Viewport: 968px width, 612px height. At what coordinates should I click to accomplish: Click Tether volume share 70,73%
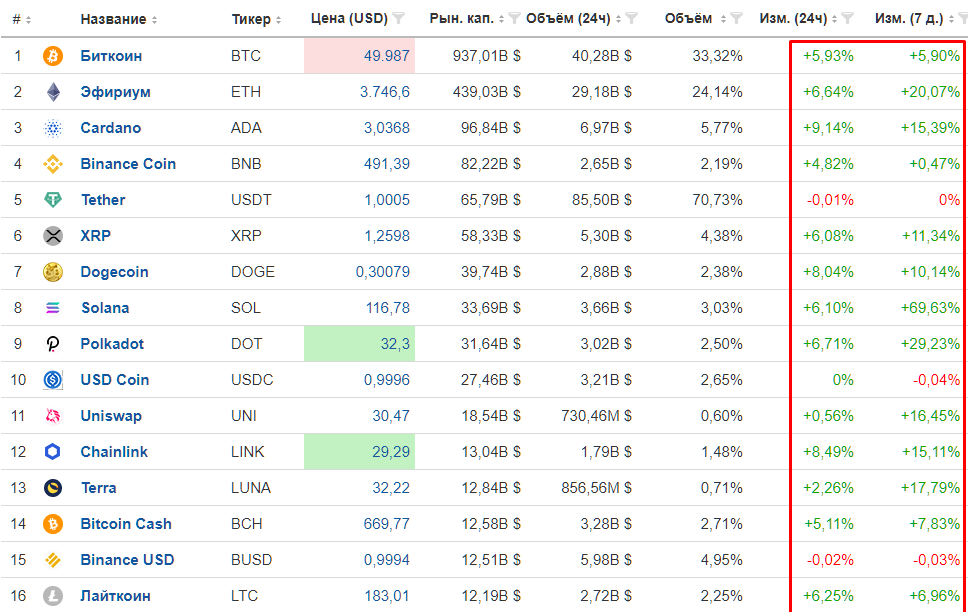717,200
